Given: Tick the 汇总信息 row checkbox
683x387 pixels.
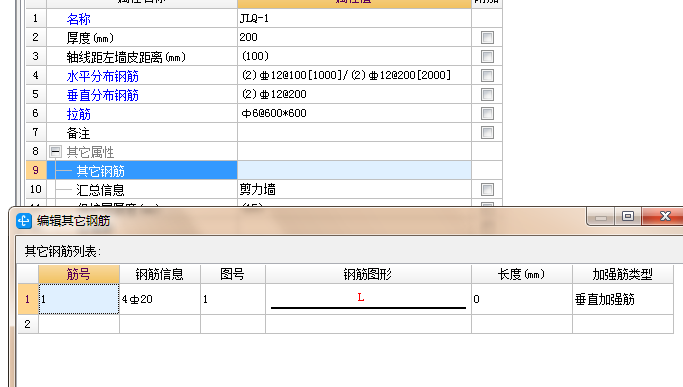Looking at the screenshot, I should tap(487, 190).
